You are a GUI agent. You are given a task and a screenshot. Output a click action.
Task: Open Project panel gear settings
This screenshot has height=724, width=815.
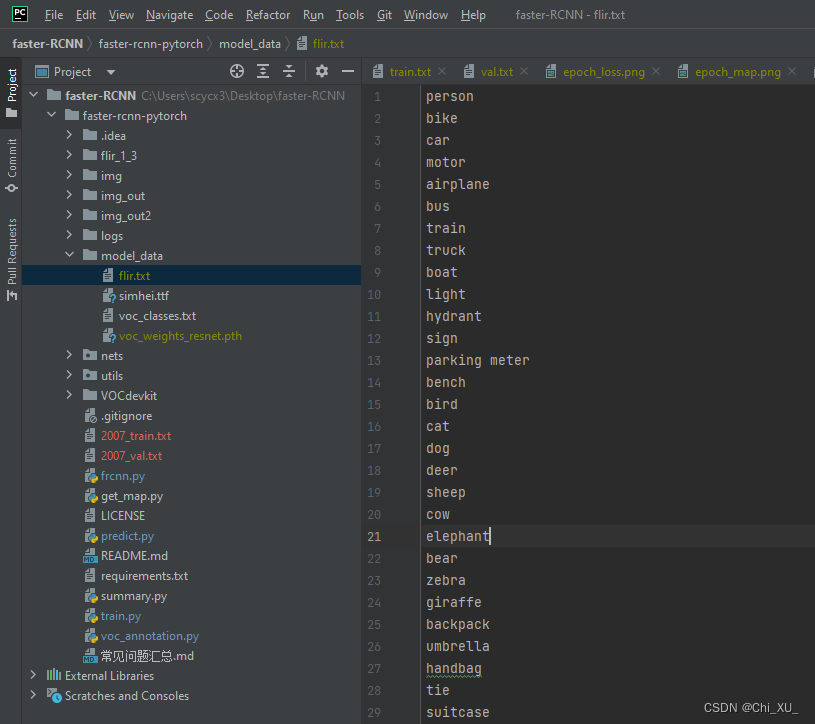pos(322,71)
